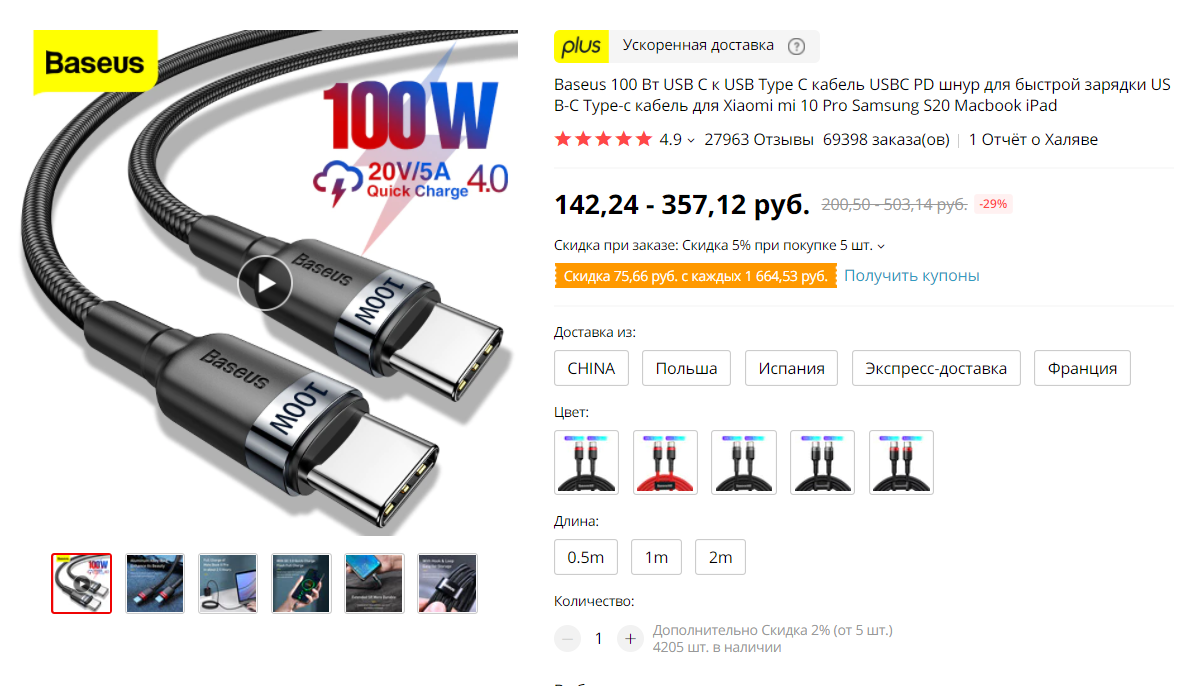1191x686 pixels.
Task: Play the product video on main image
Action: click(x=264, y=283)
